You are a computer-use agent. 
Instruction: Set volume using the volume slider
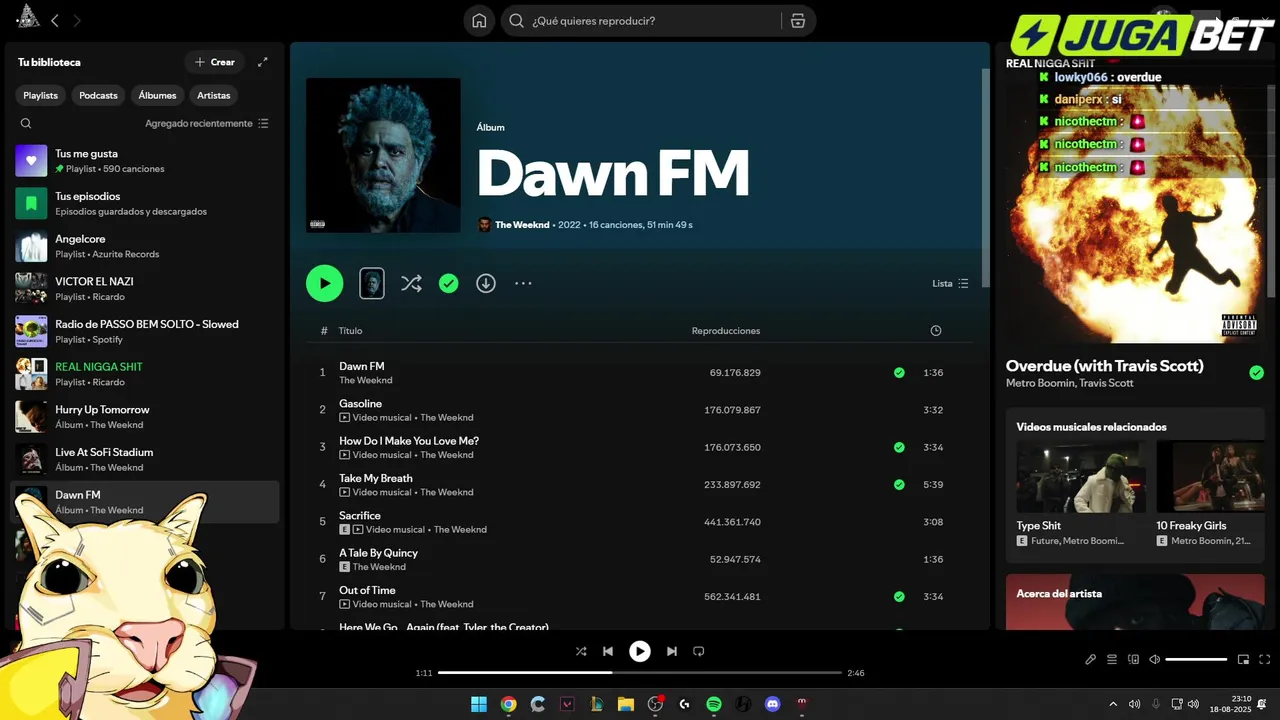click(1196, 660)
